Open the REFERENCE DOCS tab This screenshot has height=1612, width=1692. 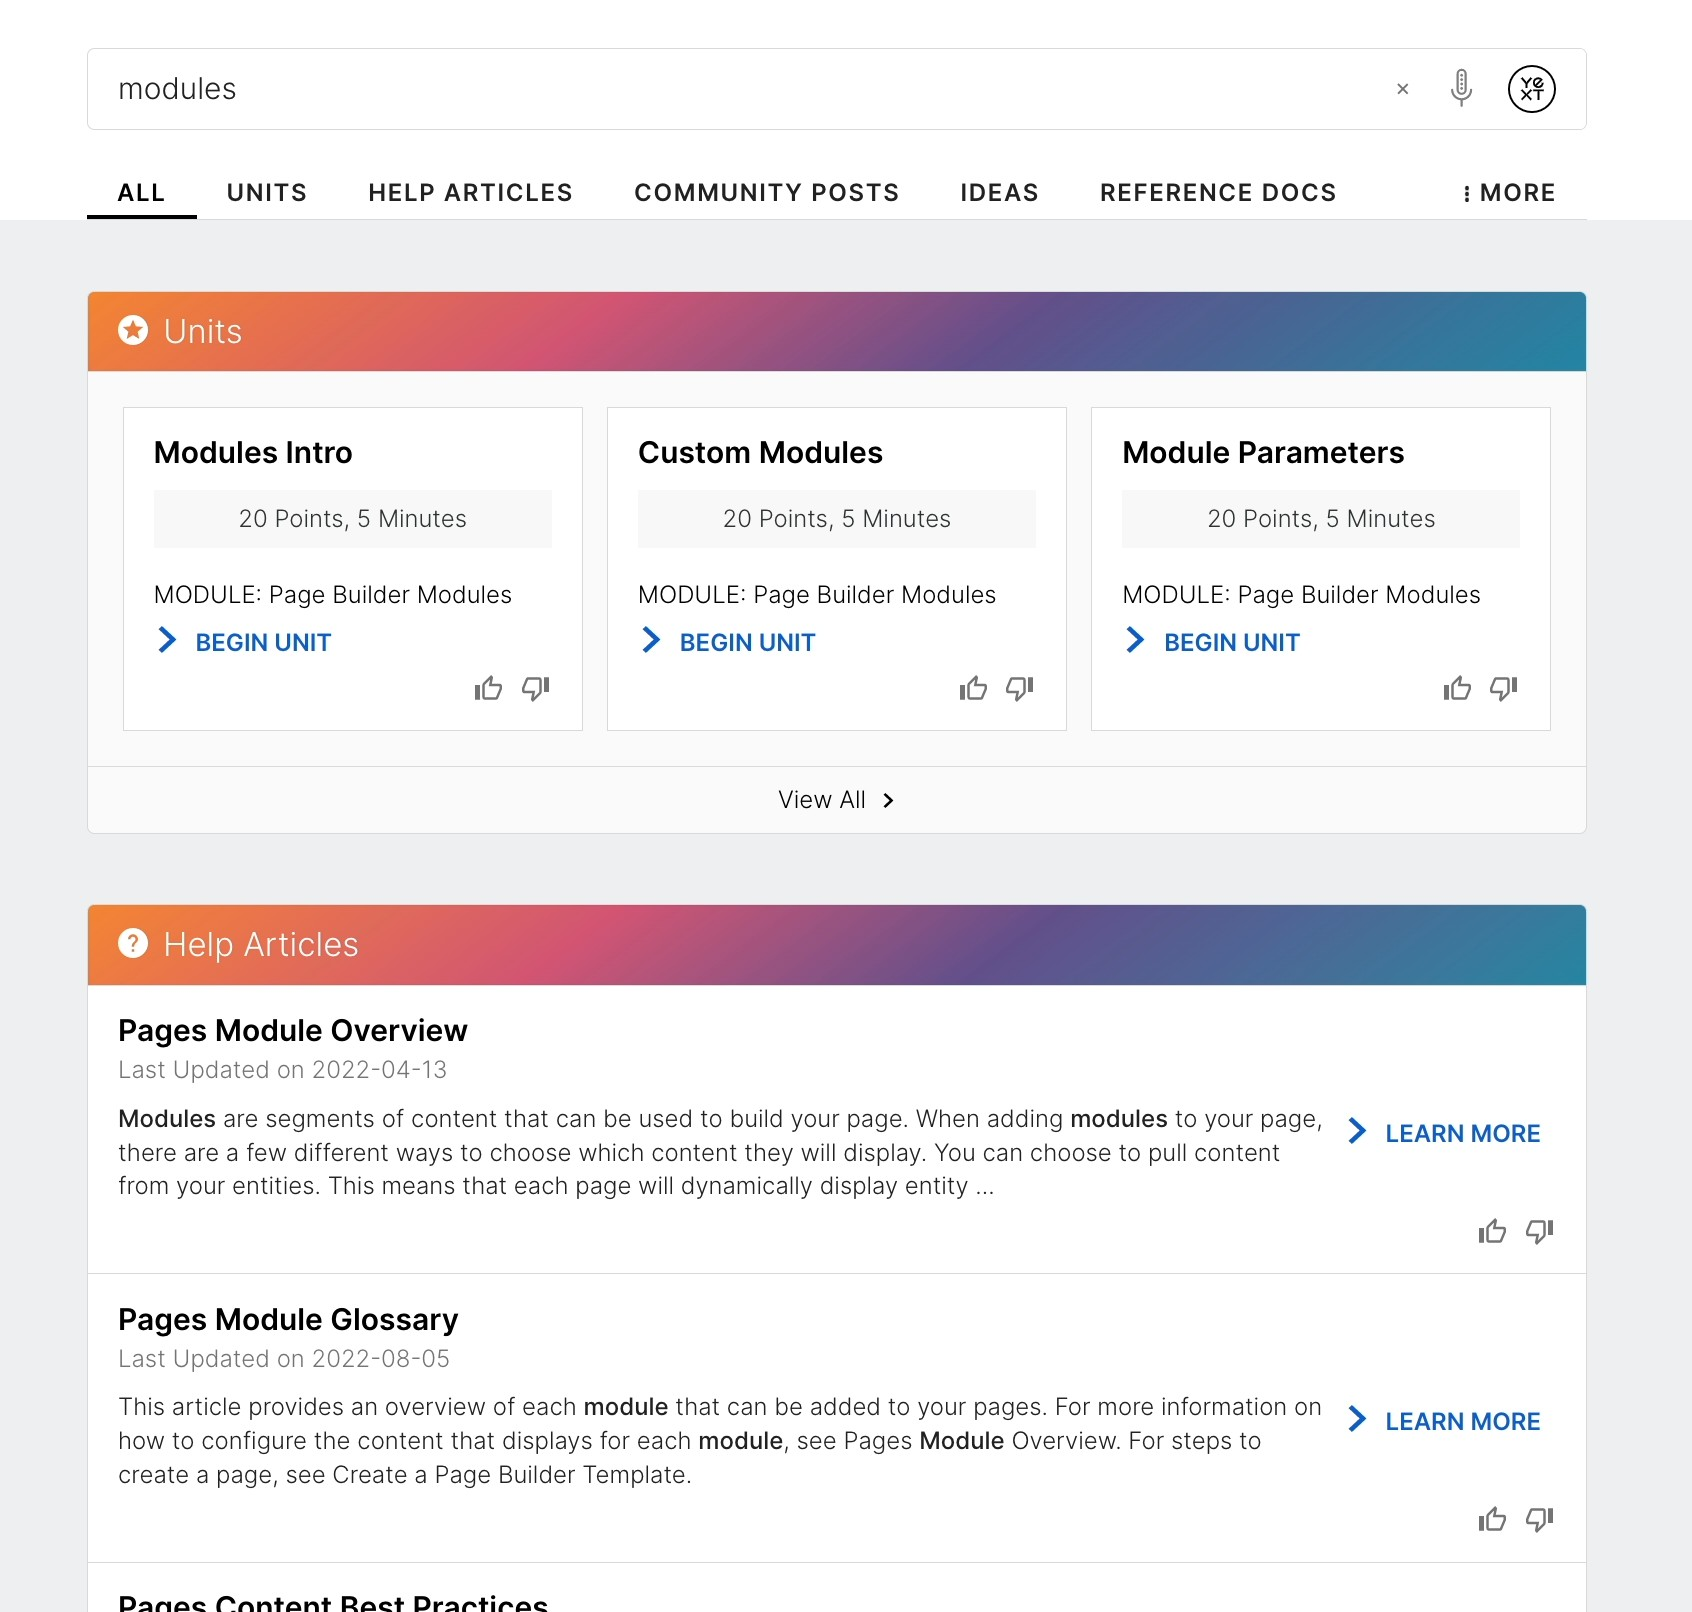tap(1218, 192)
